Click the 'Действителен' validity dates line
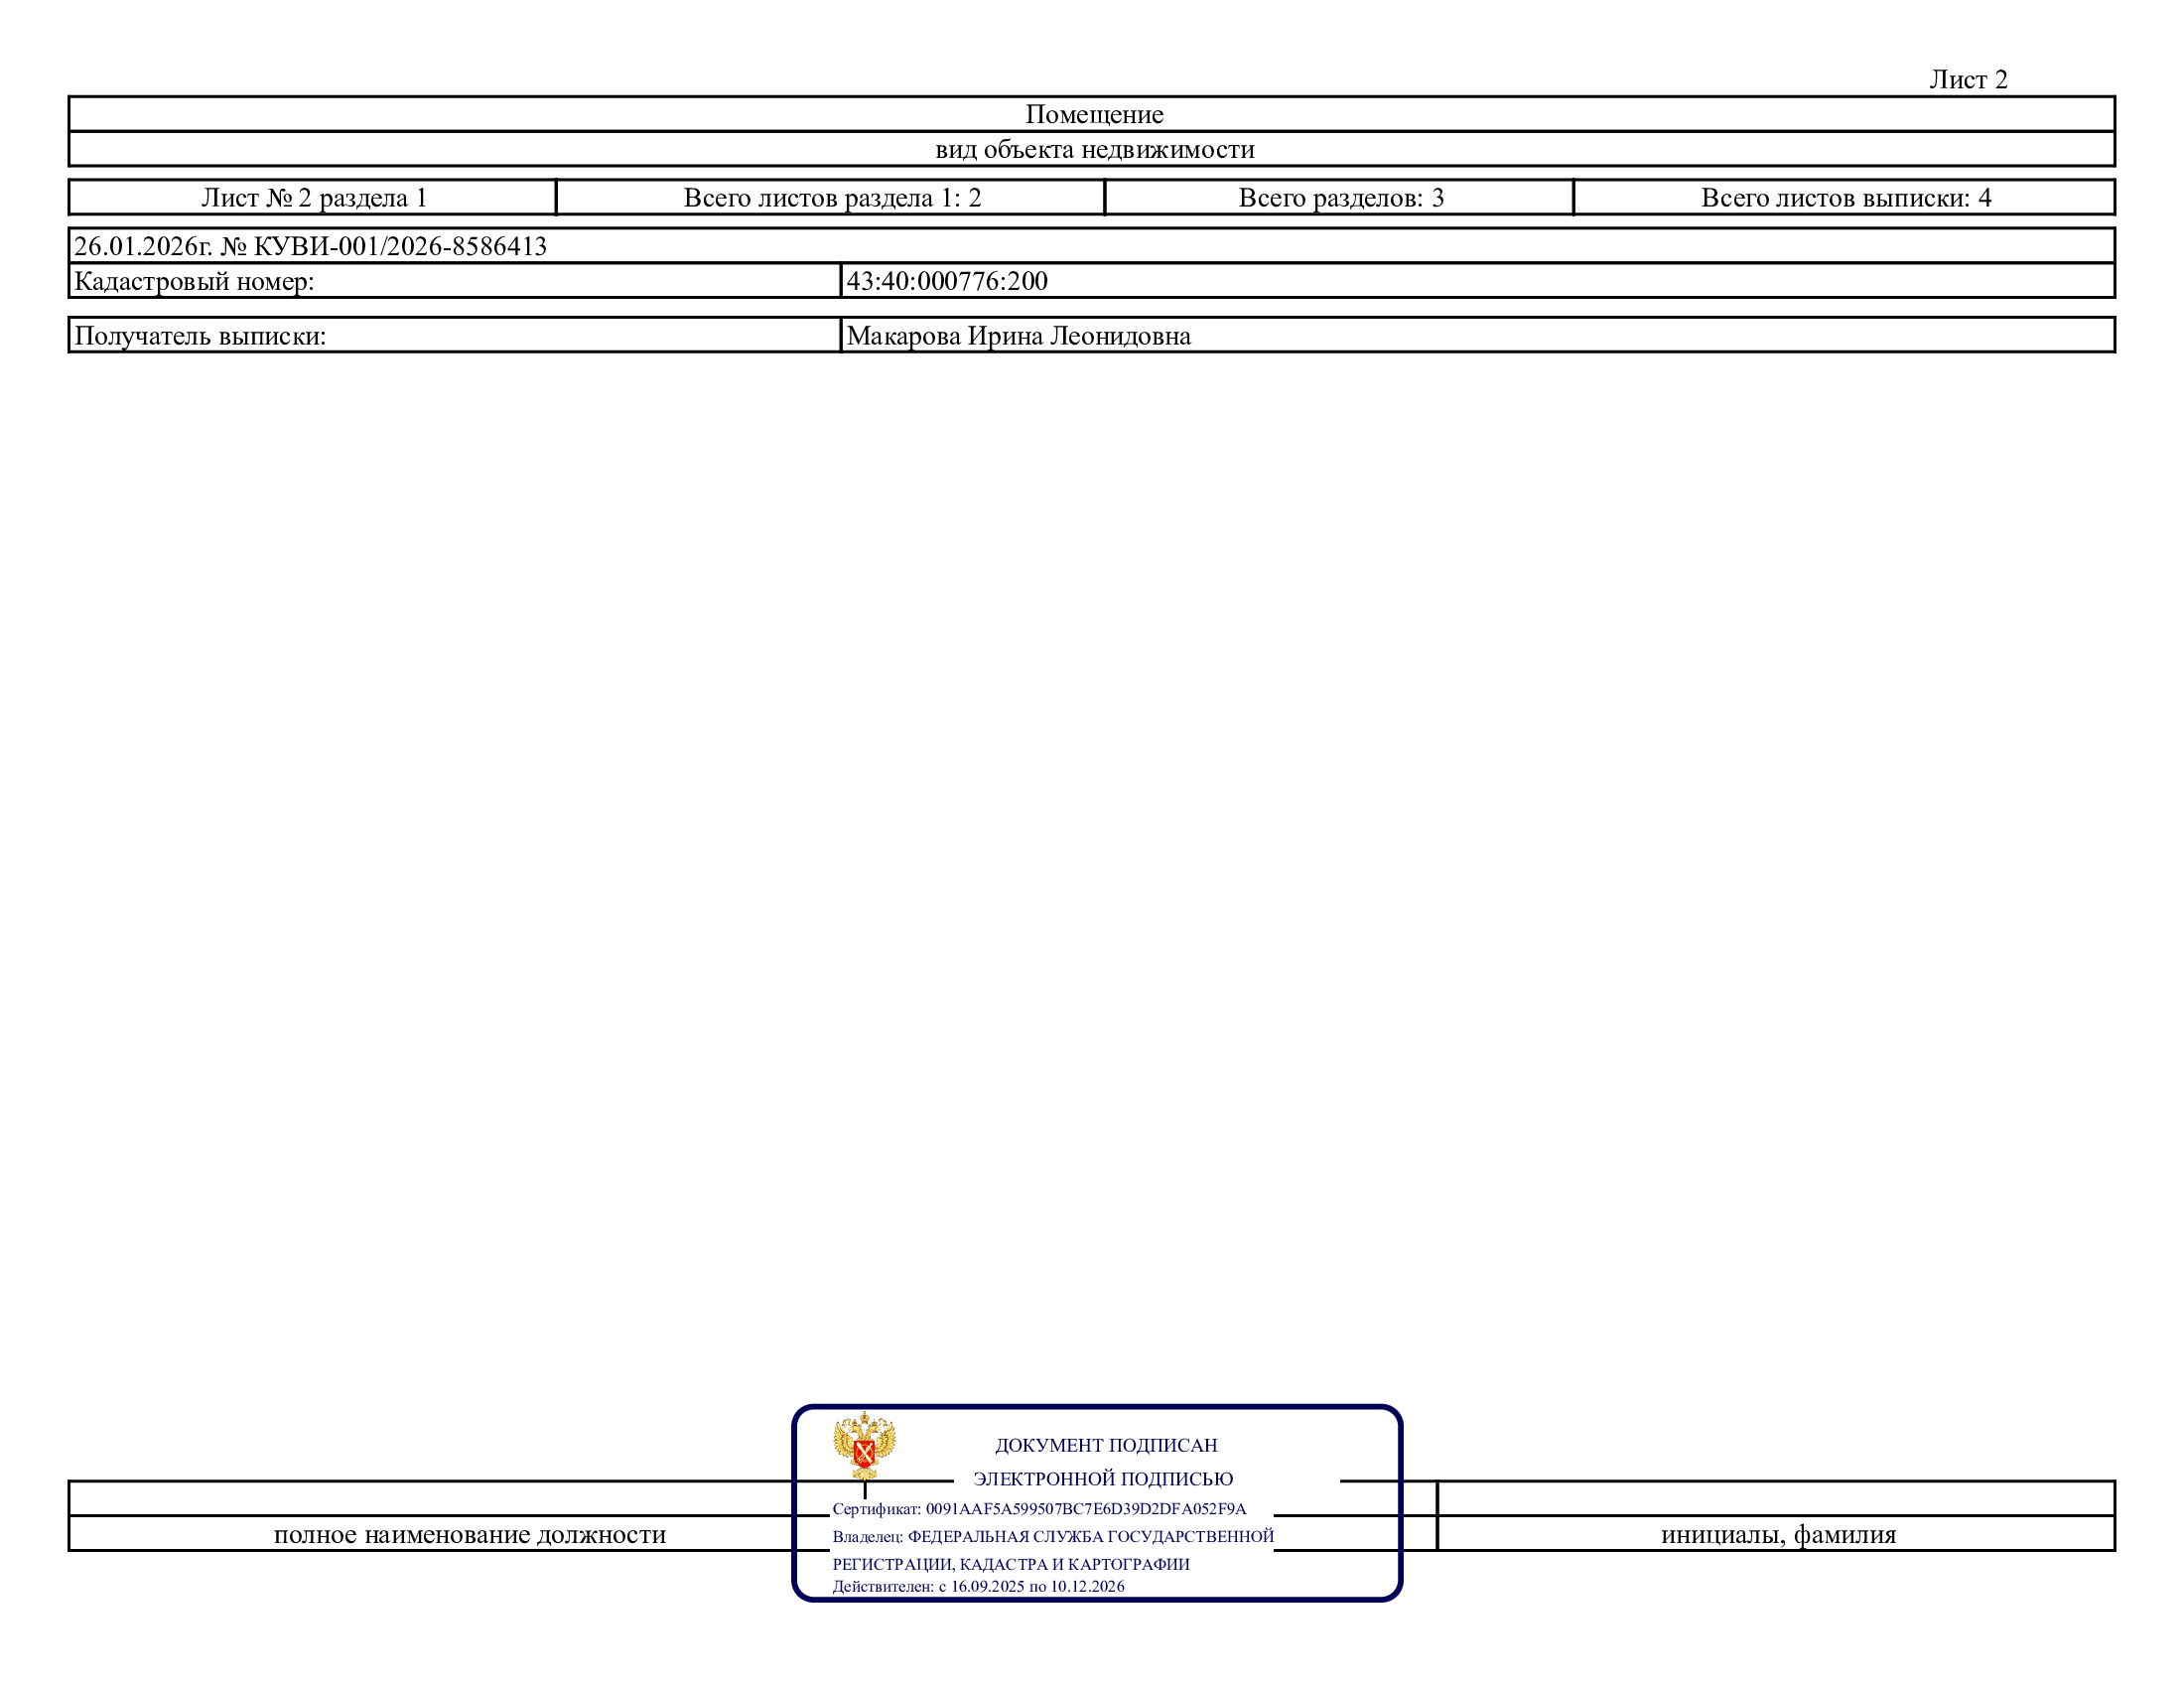This screenshot has height=1688, width=2184. click(978, 1586)
